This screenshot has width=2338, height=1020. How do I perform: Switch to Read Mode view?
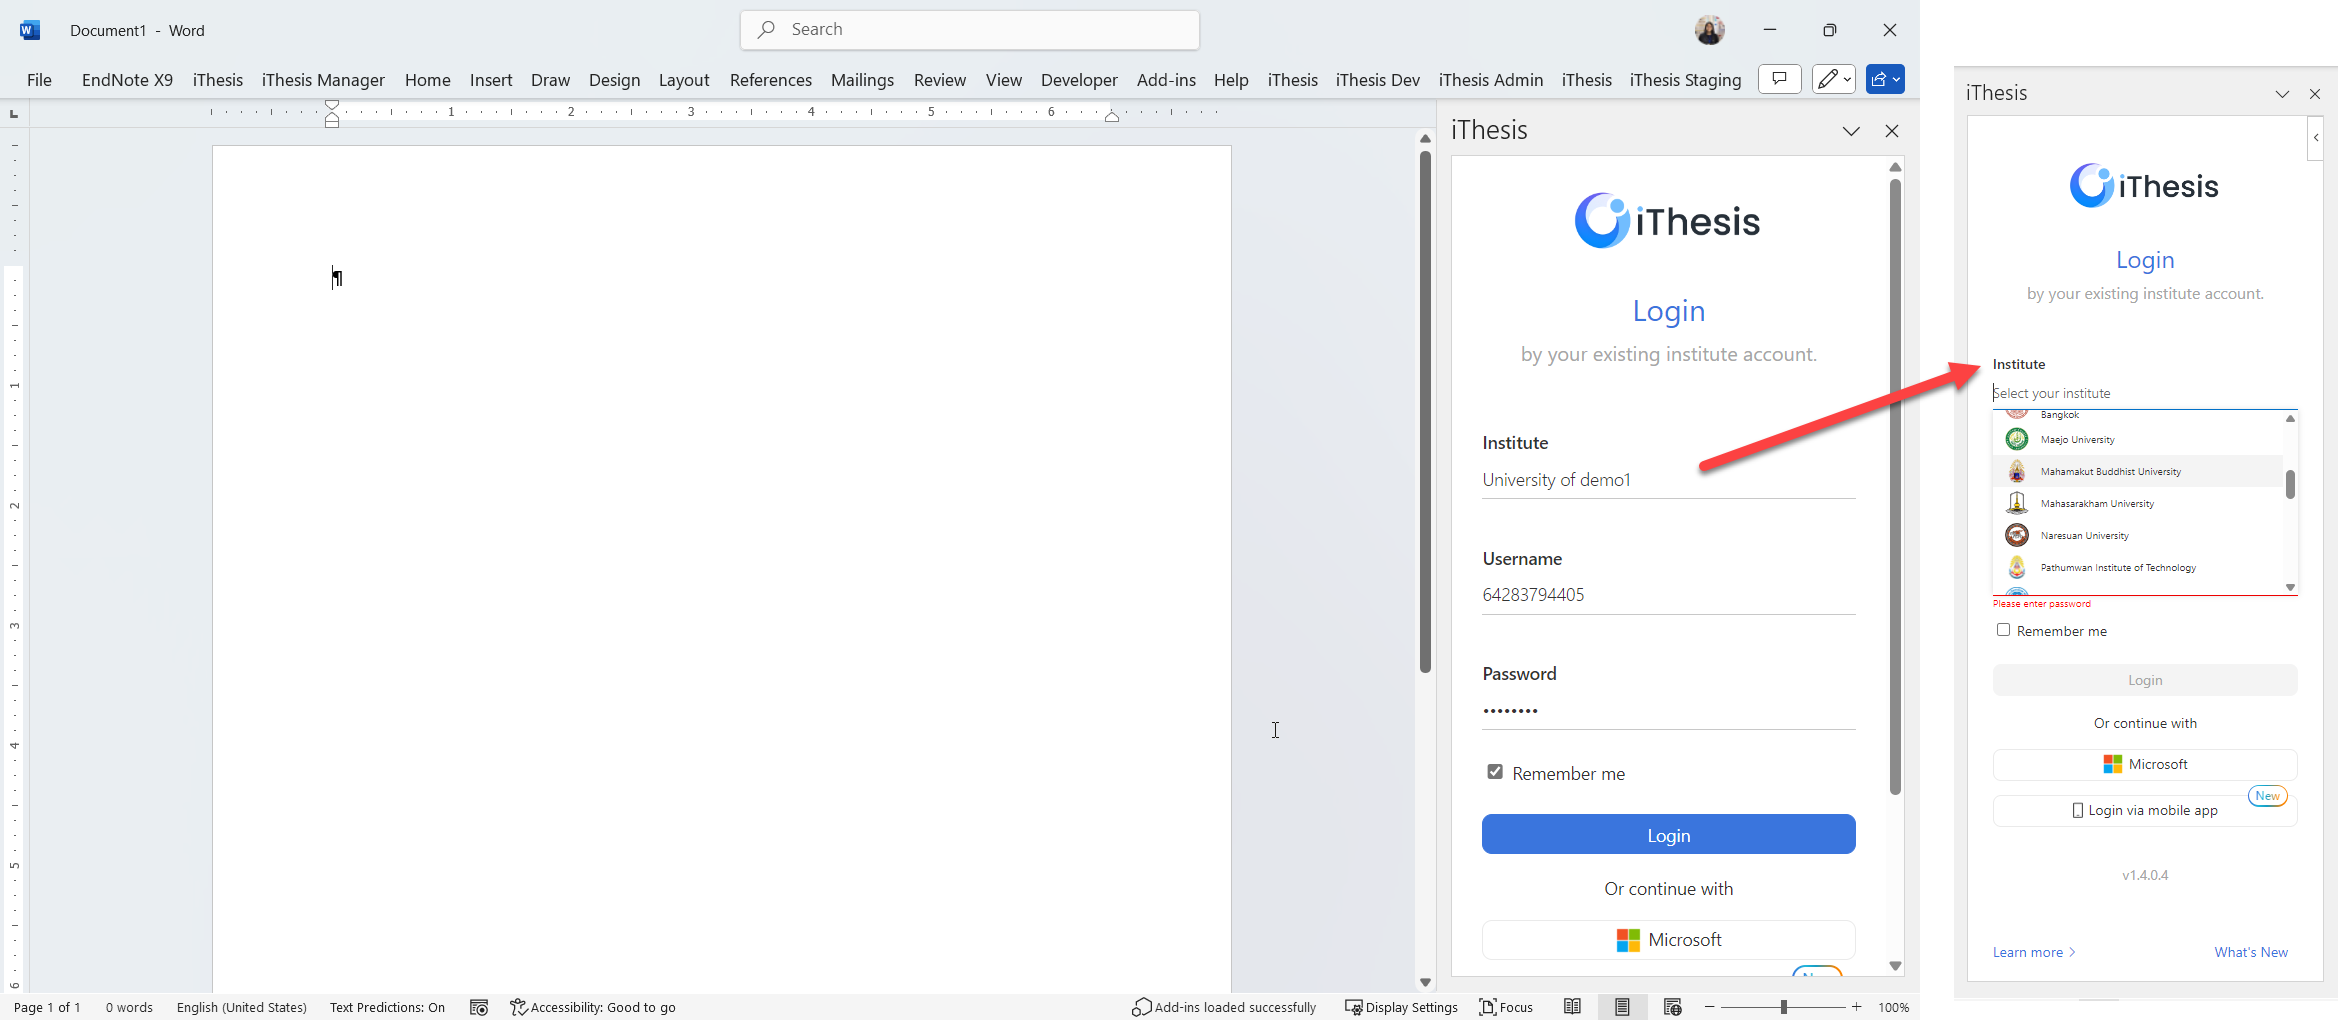[x=1572, y=1007]
